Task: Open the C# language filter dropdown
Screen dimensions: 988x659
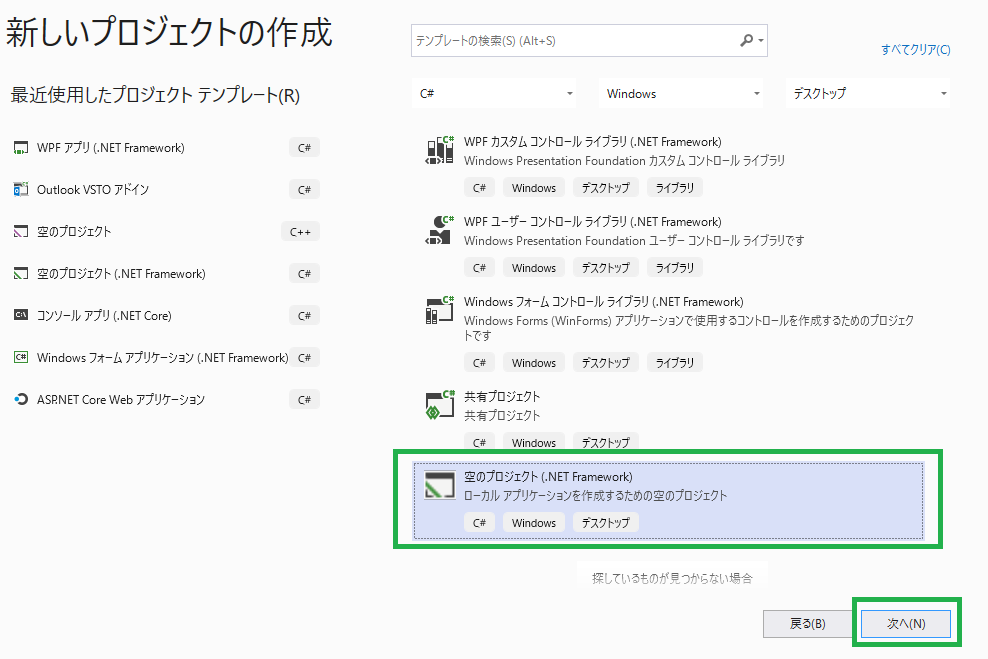Action: 493,93
